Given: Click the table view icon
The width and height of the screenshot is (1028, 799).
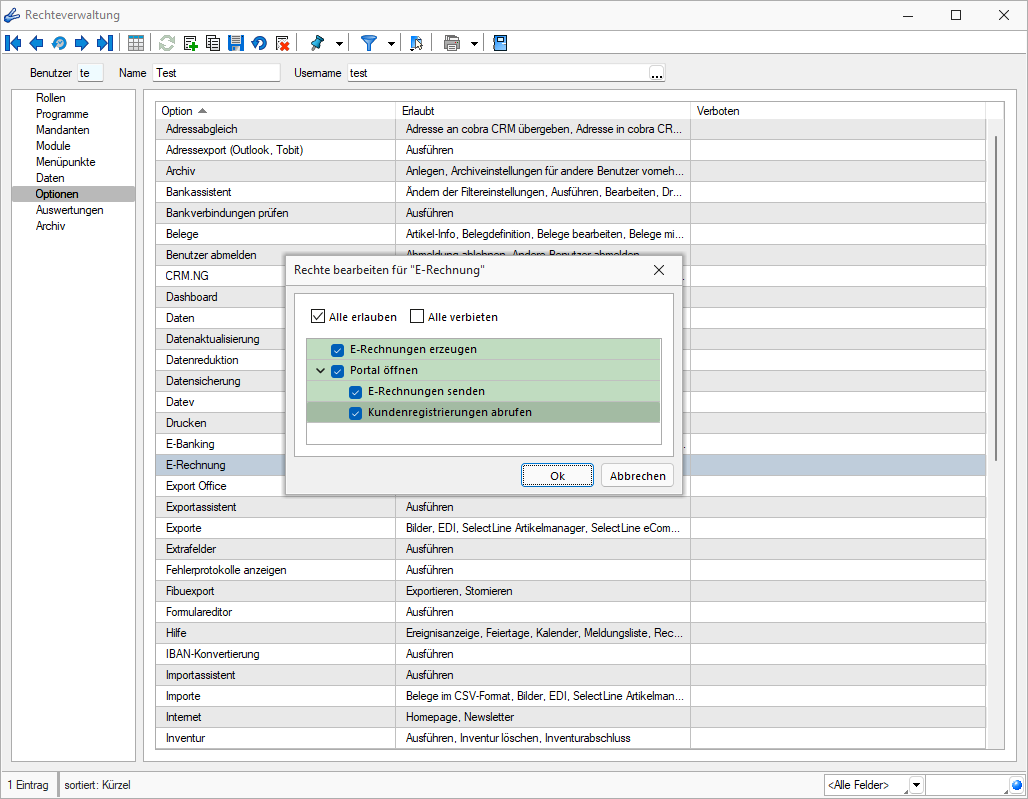Looking at the screenshot, I should point(136,43).
